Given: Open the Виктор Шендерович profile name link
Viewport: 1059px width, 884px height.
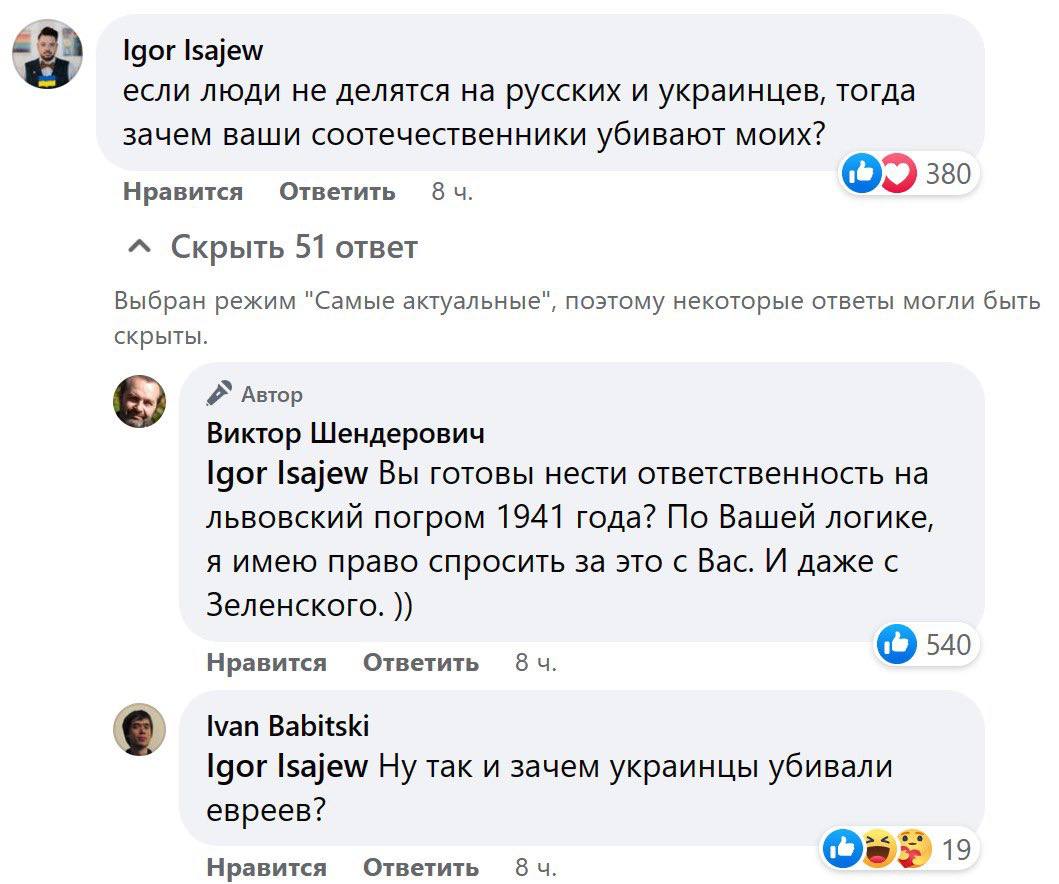Looking at the screenshot, I should [345, 433].
